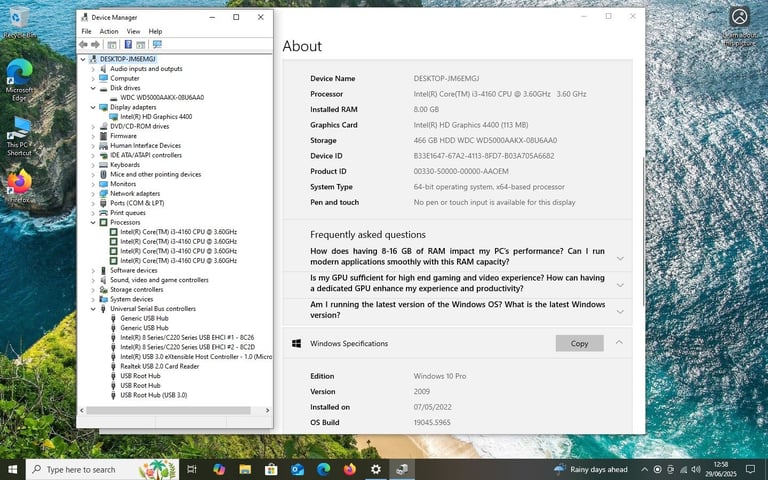Viewport: 768px width, 480px height.
Task: Click the Settings About page vertical scrollbar
Action: [643, 230]
